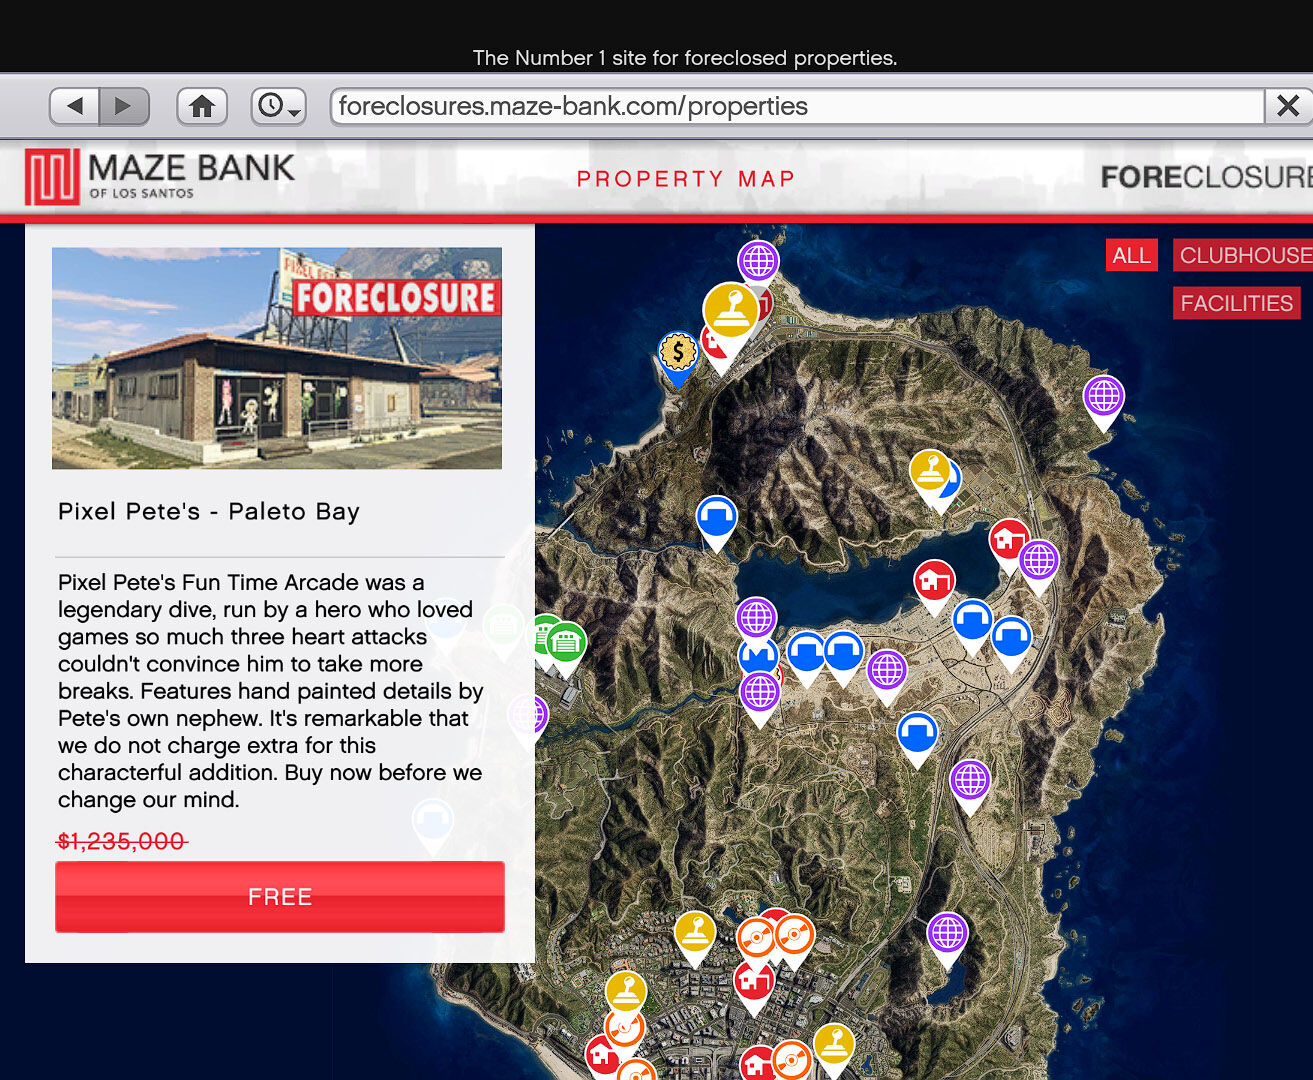Open the PROPERTY MAP header link
This screenshot has height=1080, width=1313.
[x=686, y=179]
